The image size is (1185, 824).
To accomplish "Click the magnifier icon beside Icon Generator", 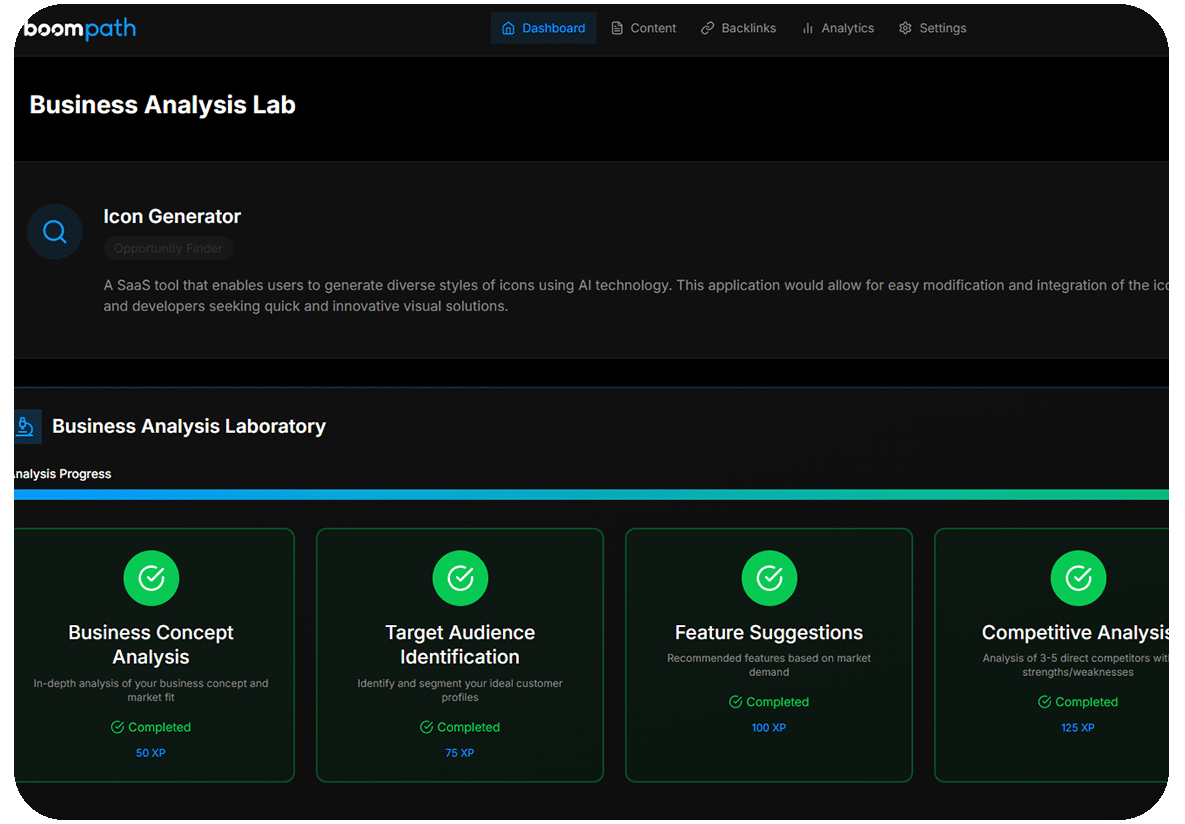I will pyautogui.click(x=54, y=231).
